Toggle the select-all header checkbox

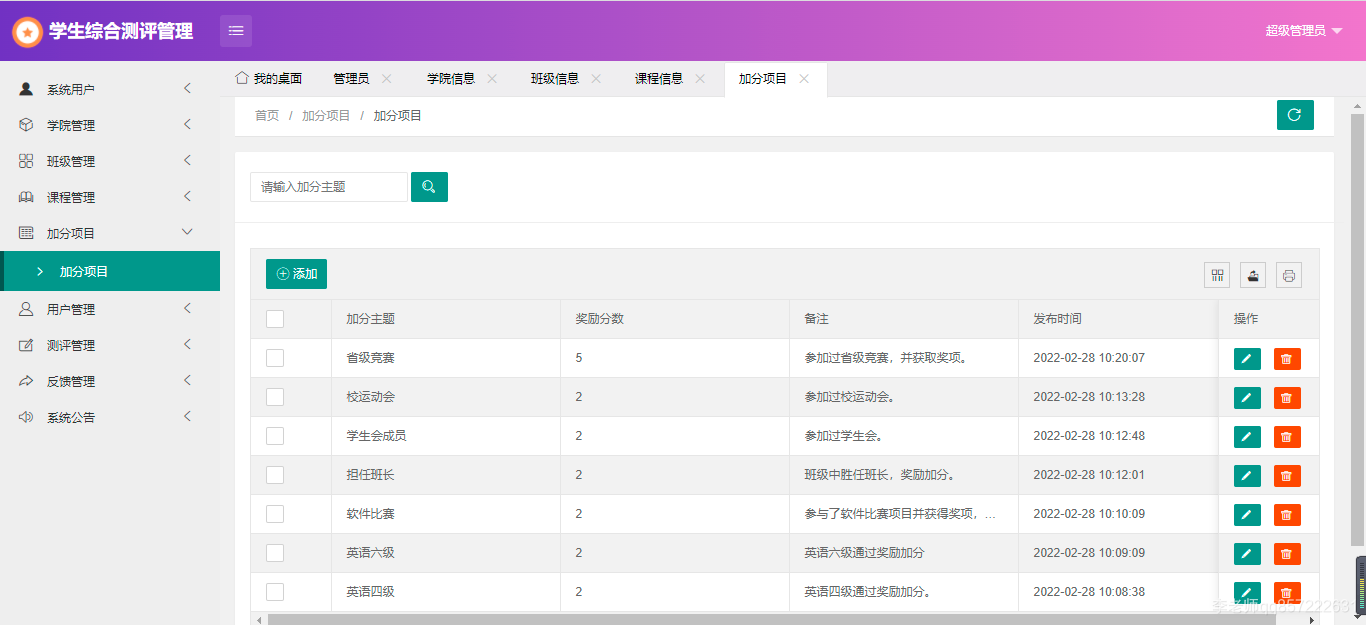pos(275,319)
